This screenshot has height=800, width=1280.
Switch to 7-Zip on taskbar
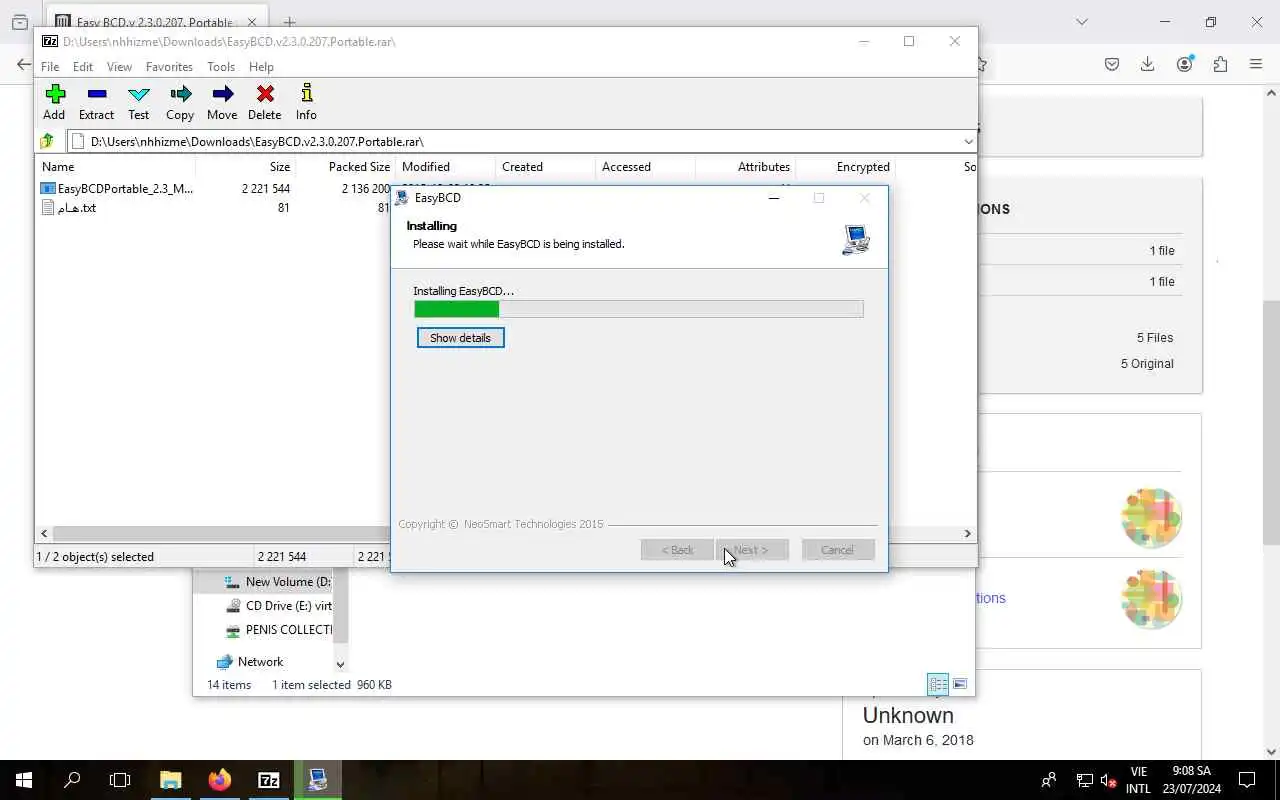click(x=268, y=780)
